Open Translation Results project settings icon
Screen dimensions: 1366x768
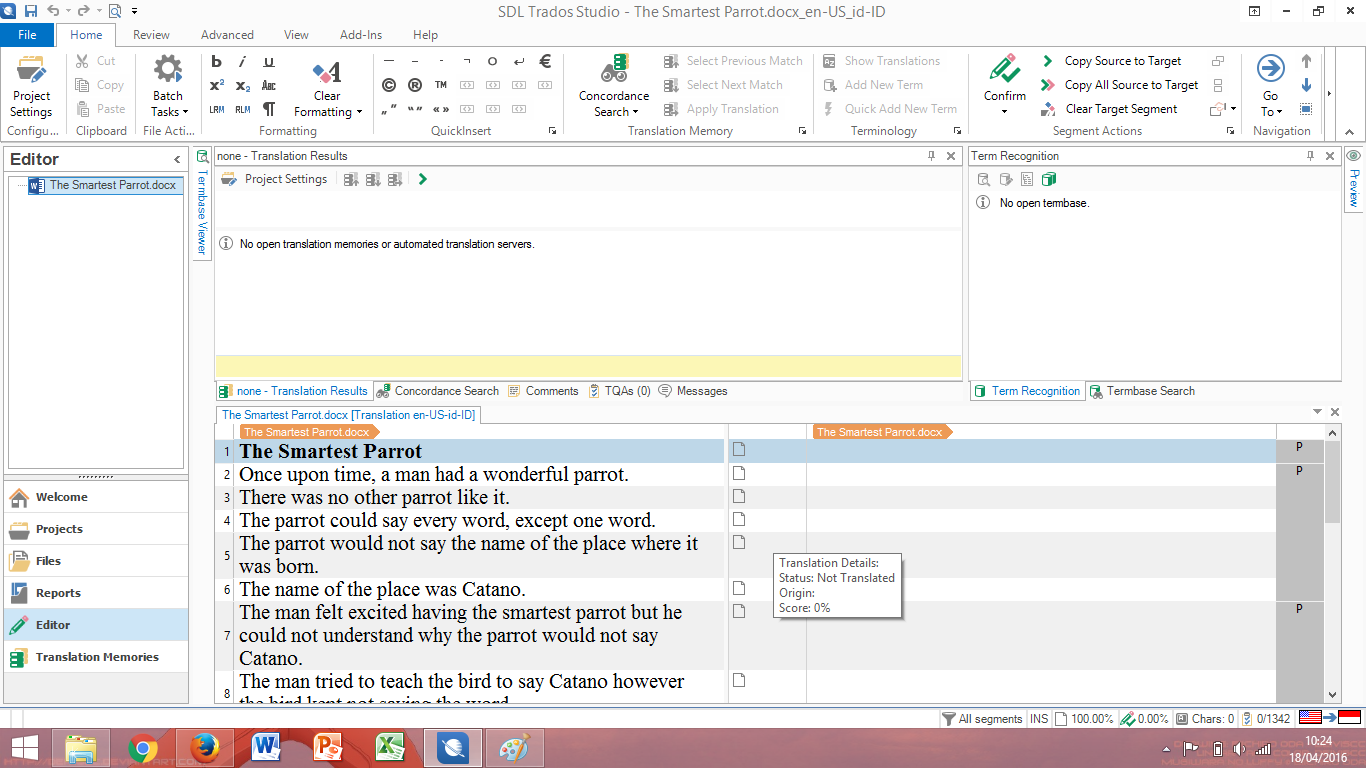(x=229, y=179)
